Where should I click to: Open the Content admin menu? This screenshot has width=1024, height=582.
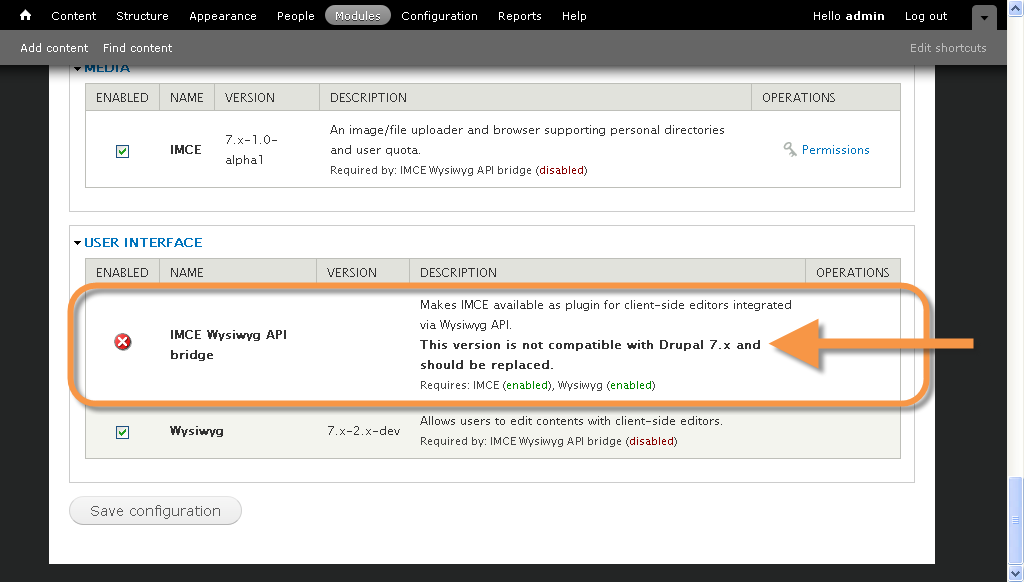tap(74, 16)
